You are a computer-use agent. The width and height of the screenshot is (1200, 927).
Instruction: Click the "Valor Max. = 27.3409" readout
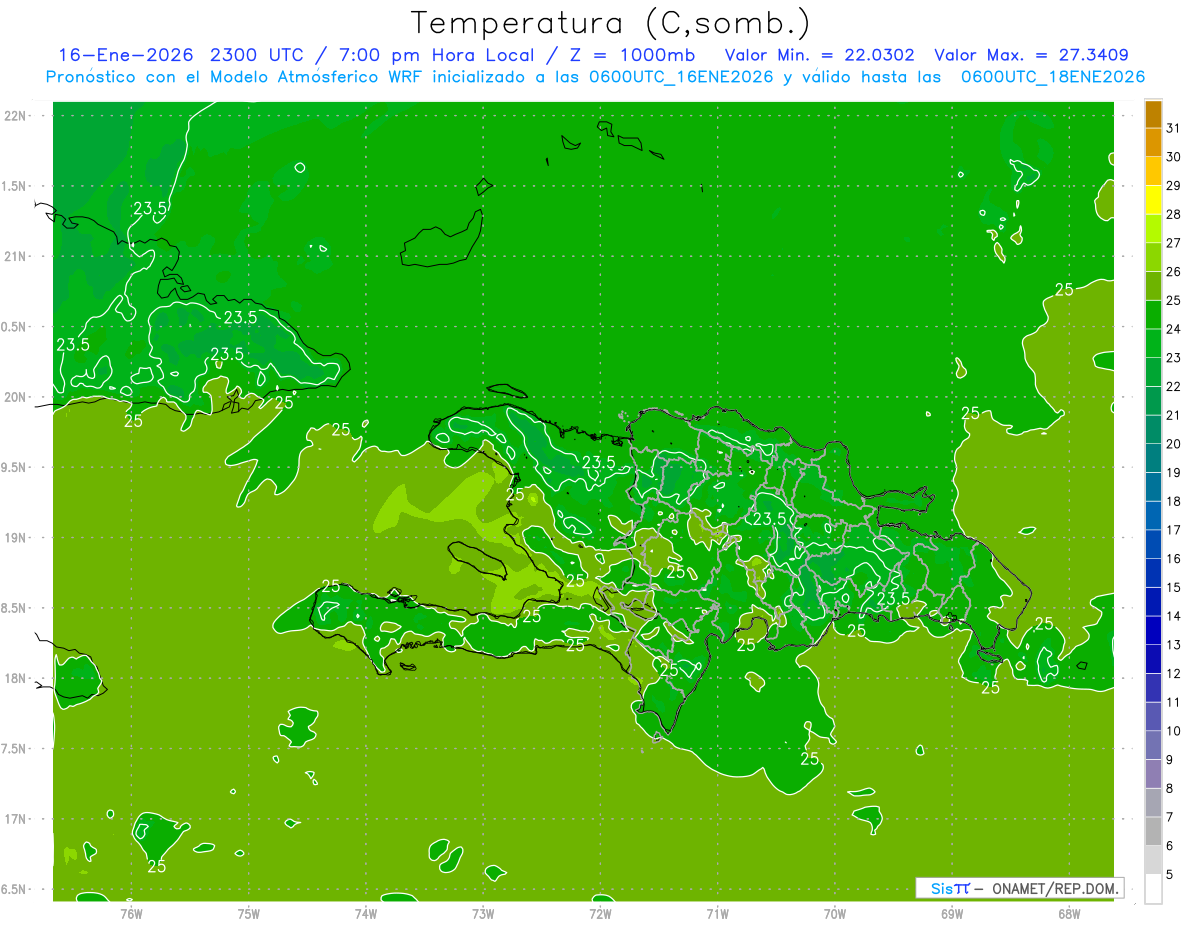pos(1032,55)
